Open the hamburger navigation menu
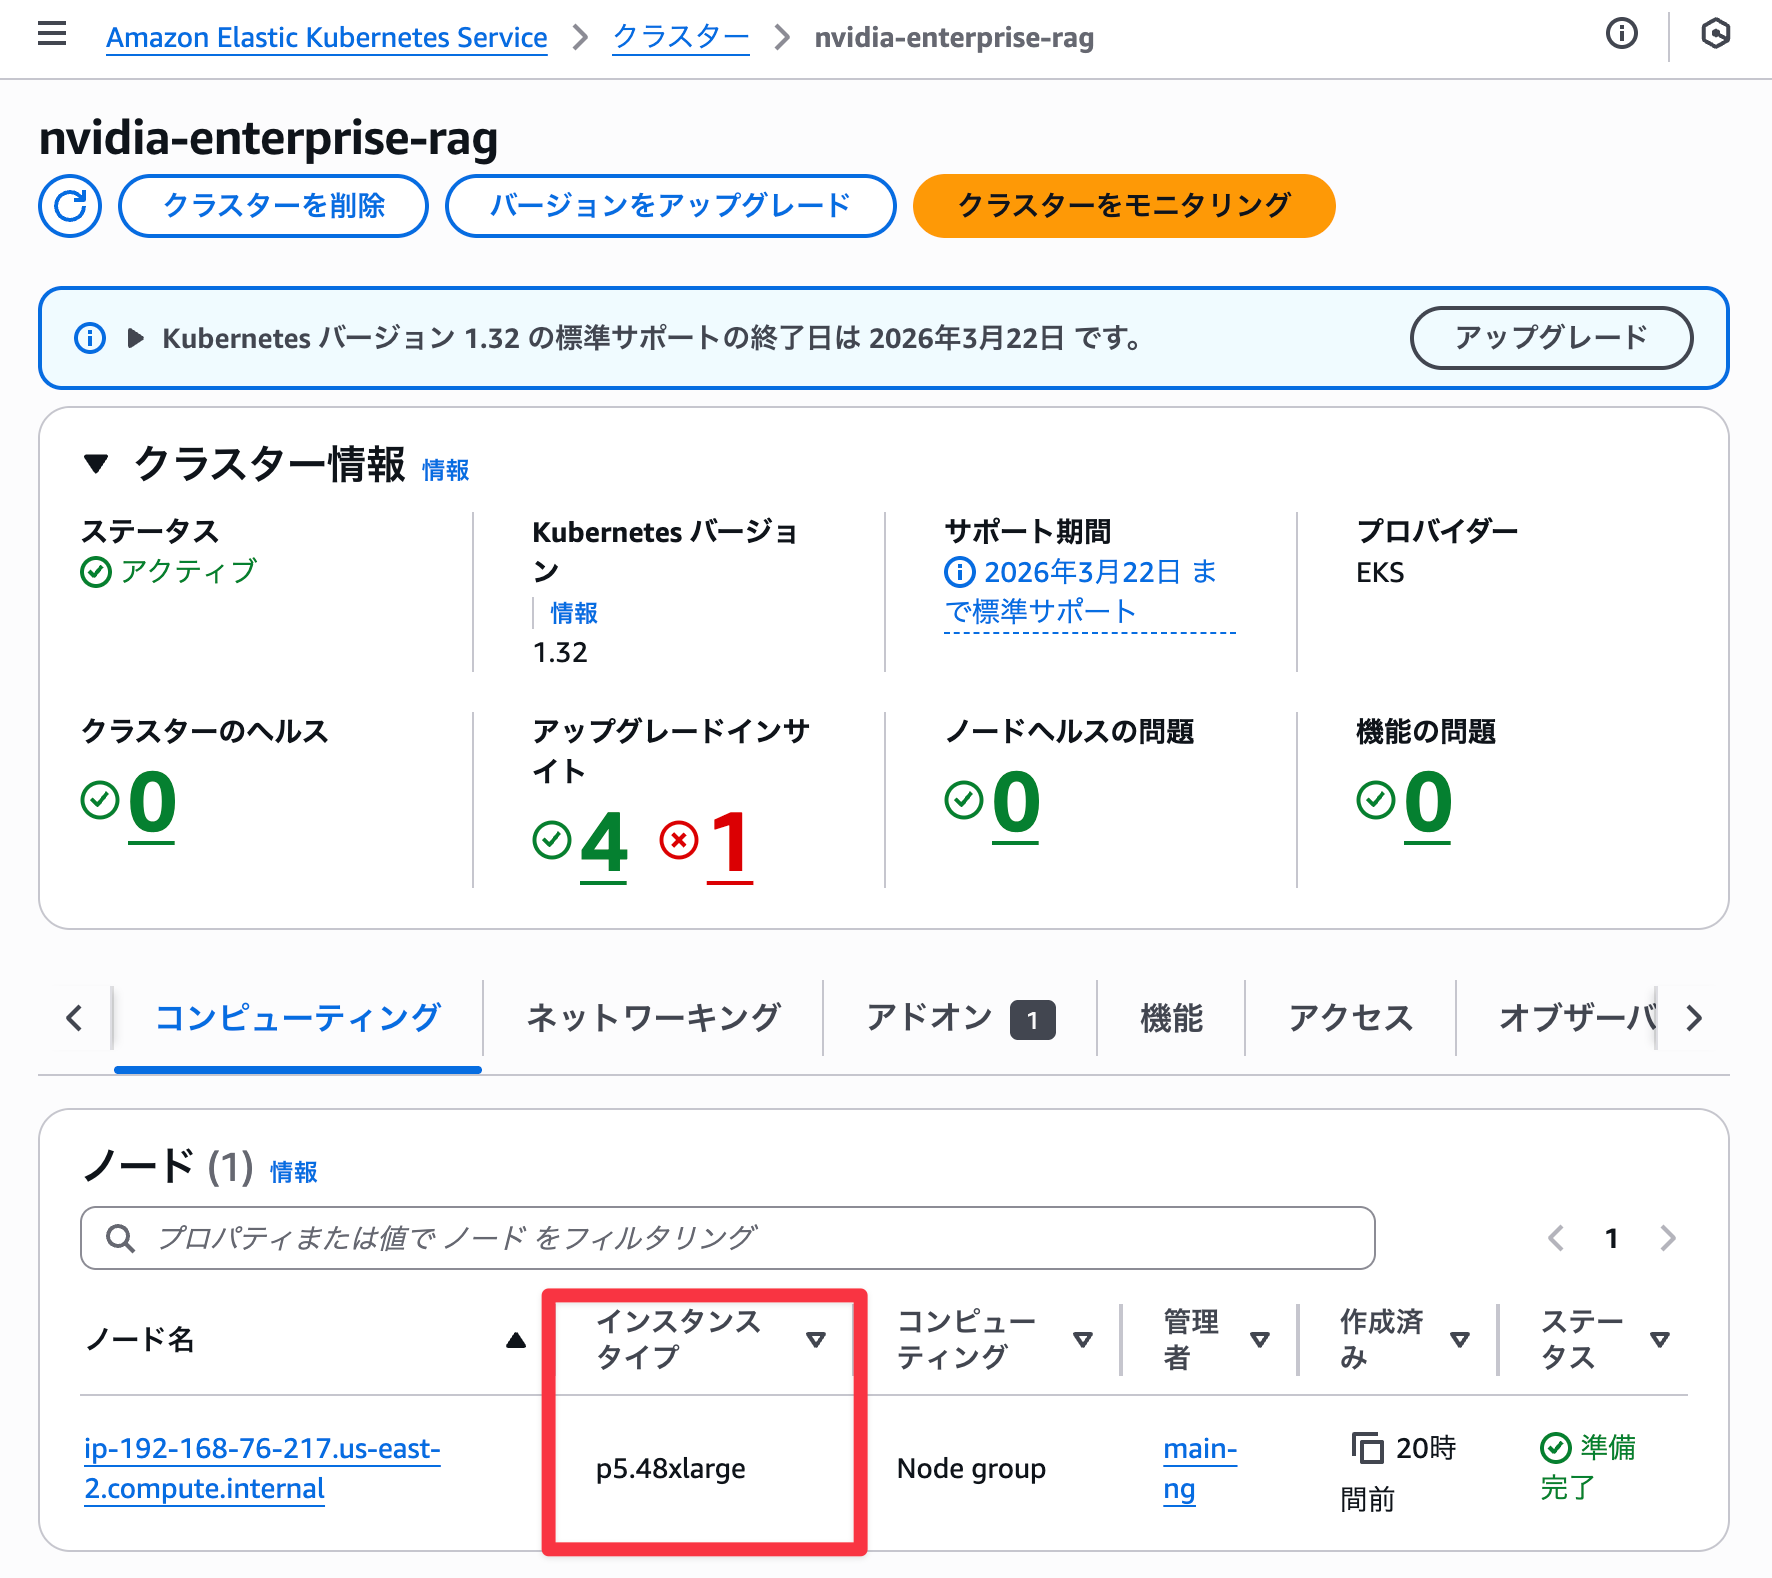Image resolution: width=1772 pixels, height=1578 pixels. (51, 34)
